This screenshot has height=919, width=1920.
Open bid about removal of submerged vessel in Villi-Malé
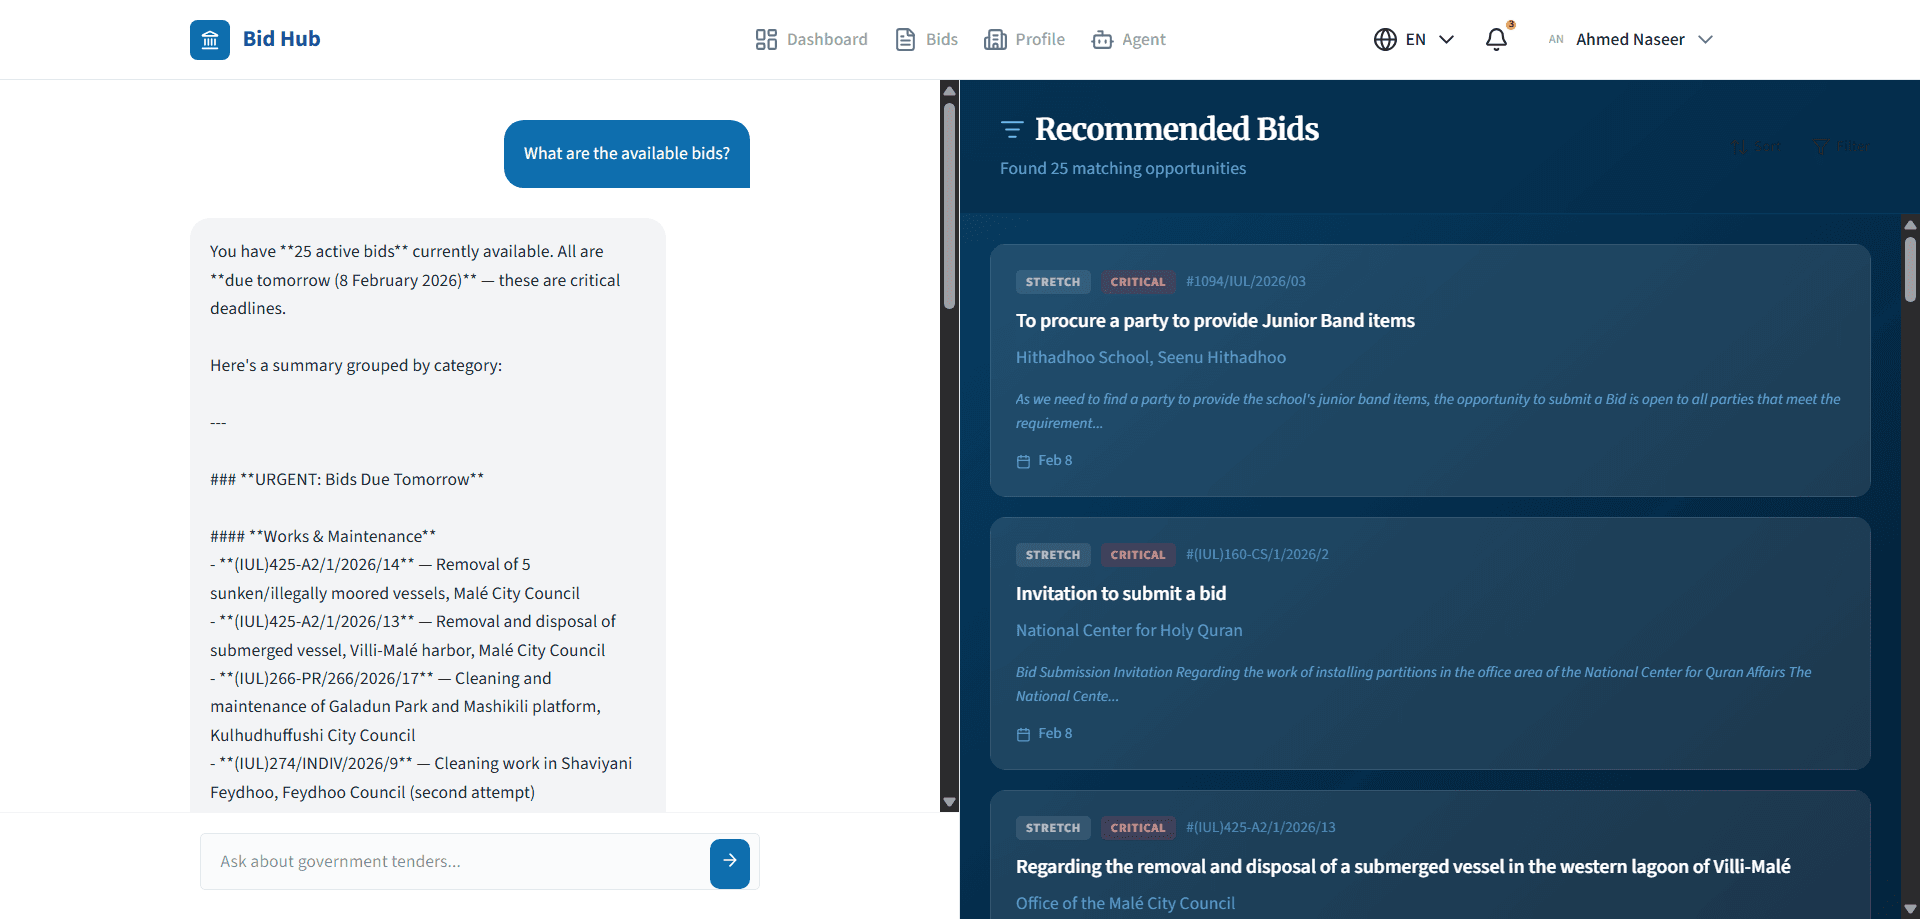[1403, 867]
